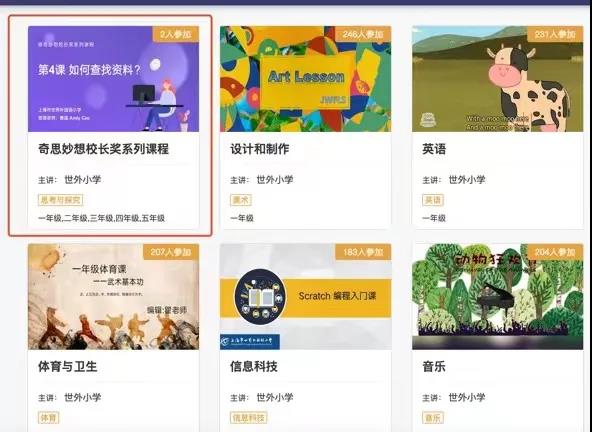This screenshot has width=592, height=432.
Task: Open the Scratch 编程入门课 thumbnail
Action: click(x=305, y=296)
